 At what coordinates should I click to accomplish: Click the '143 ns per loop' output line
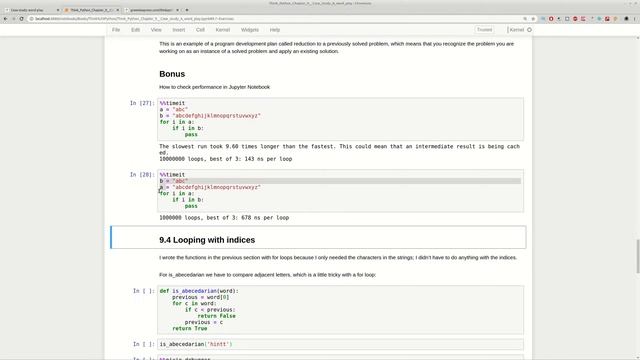click(x=225, y=159)
